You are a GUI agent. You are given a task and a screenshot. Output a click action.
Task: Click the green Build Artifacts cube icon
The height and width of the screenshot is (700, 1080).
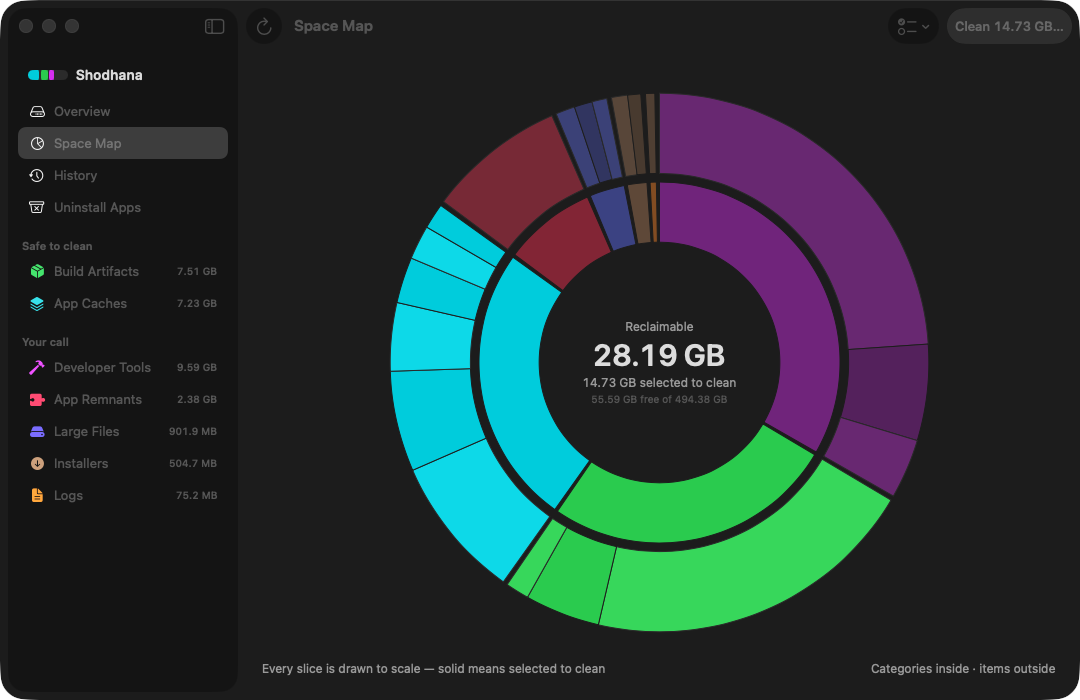pos(37,271)
